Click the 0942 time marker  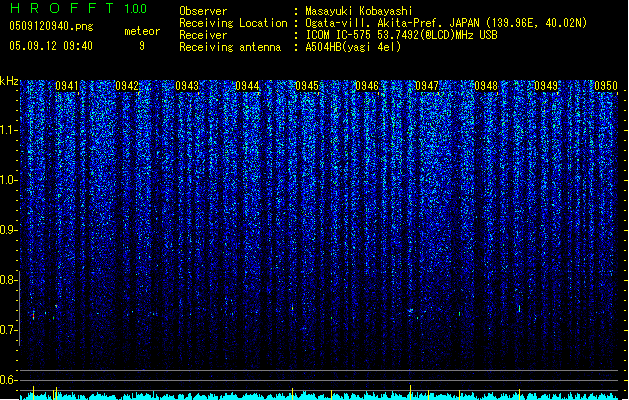tap(127, 86)
